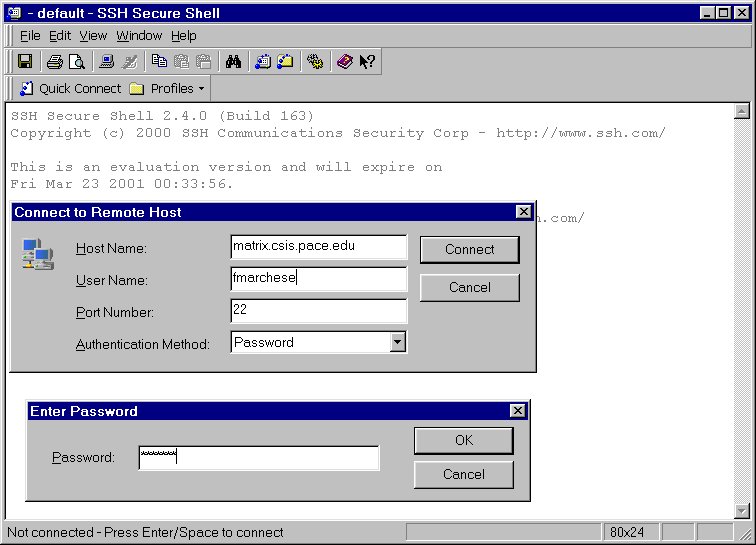The width and height of the screenshot is (756, 545).
Task: Click the Not connected status bar message
Action: (145, 532)
